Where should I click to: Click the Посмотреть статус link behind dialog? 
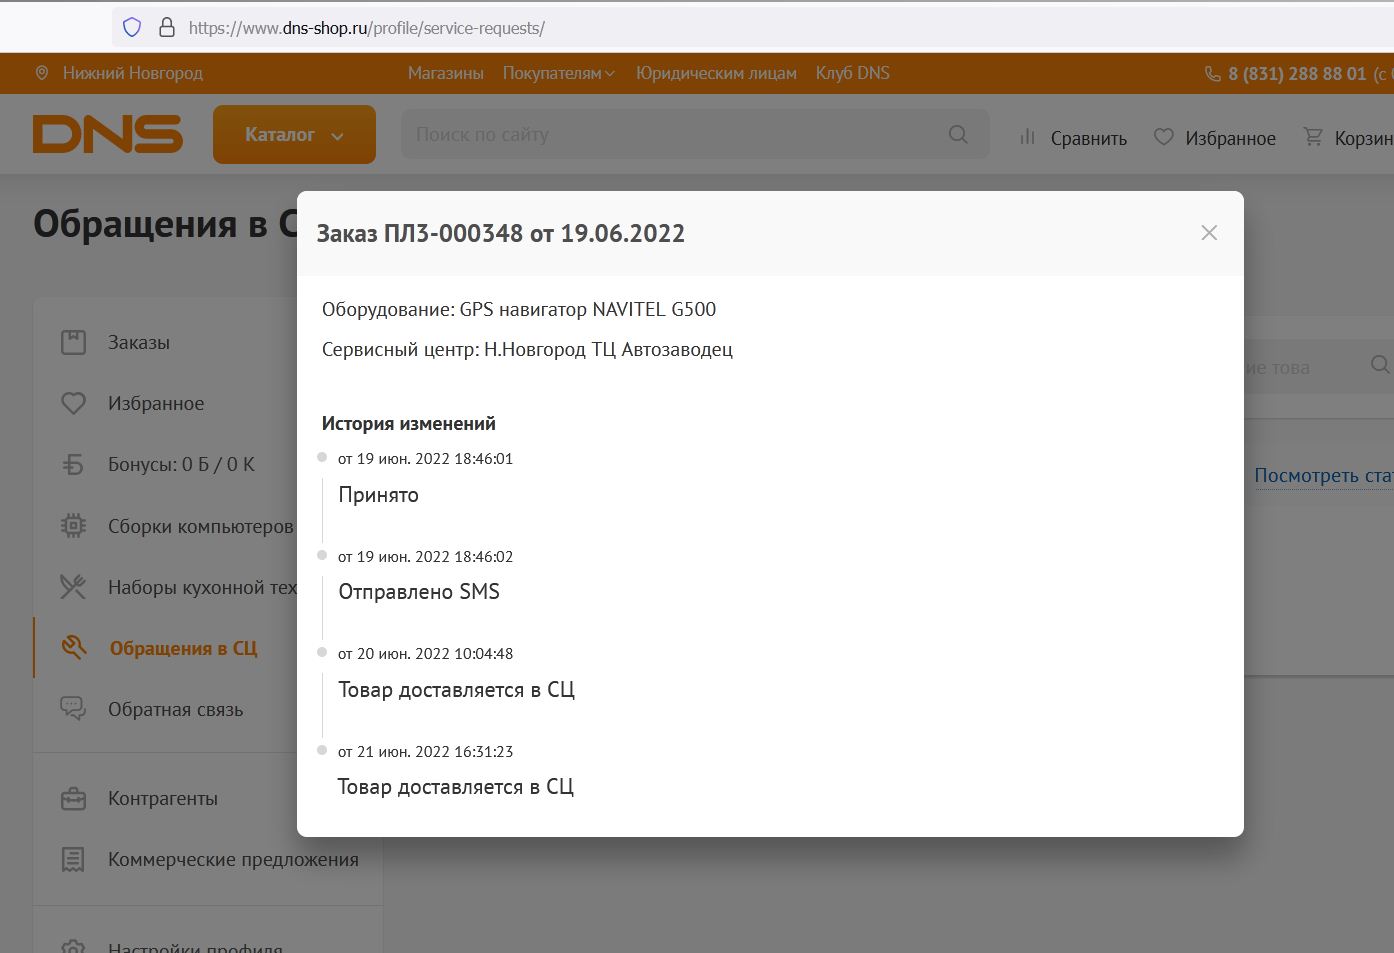tap(1324, 475)
